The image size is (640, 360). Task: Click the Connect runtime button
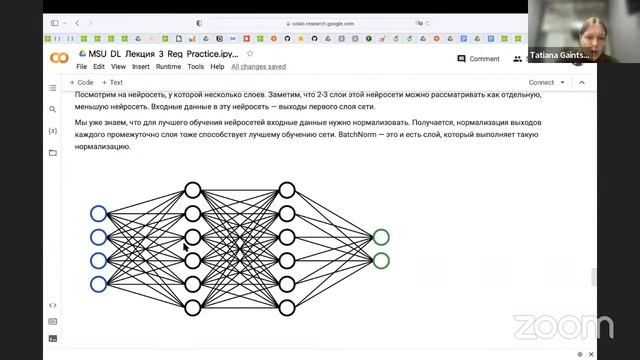coord(541,82)
